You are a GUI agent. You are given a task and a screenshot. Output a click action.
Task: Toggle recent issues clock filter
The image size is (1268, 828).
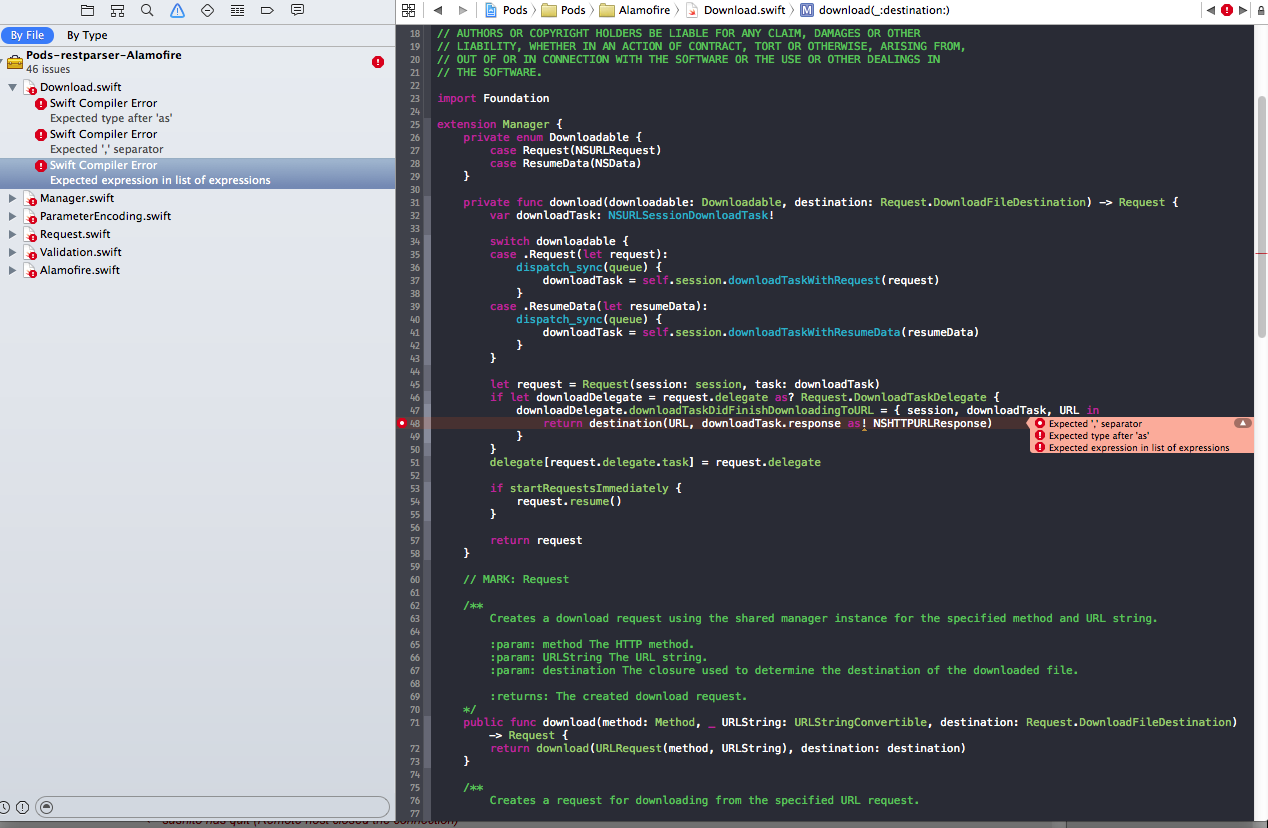[5, 807]
